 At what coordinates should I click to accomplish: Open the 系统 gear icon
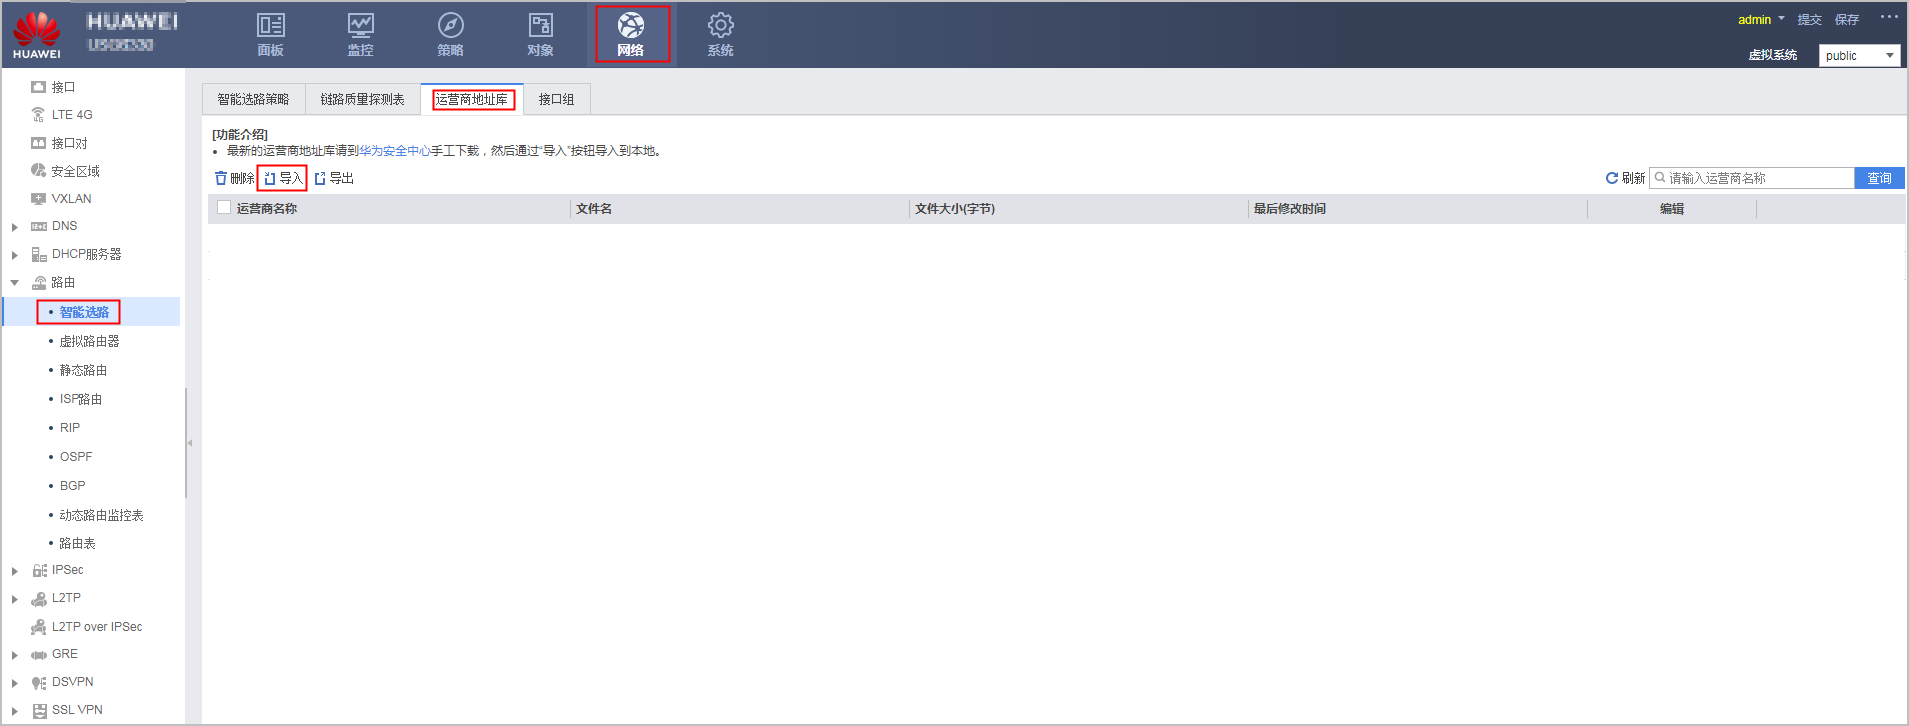coord(720,26)
